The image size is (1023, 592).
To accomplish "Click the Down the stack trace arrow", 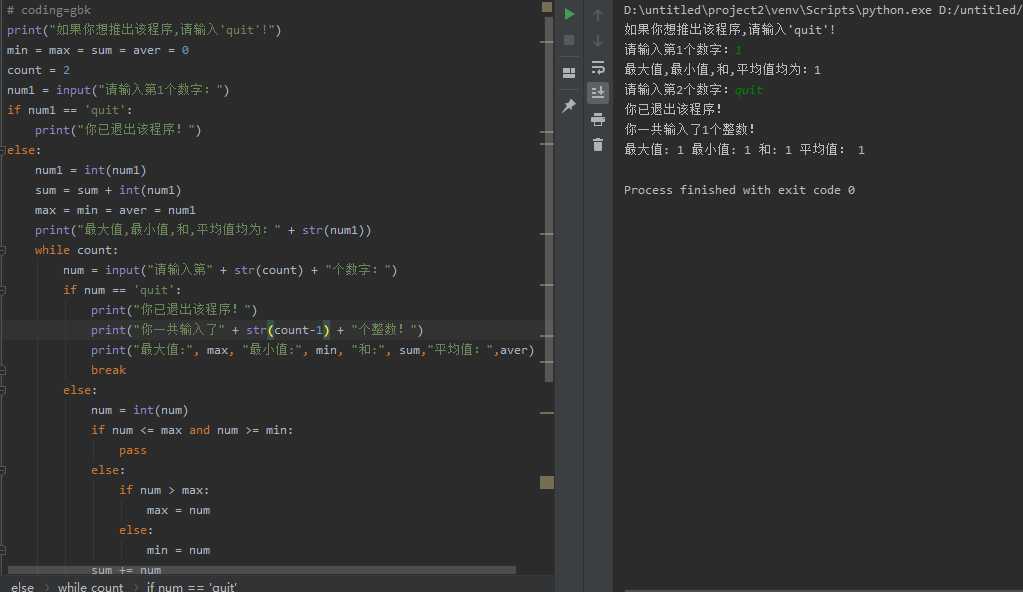I will pos(598,40).
